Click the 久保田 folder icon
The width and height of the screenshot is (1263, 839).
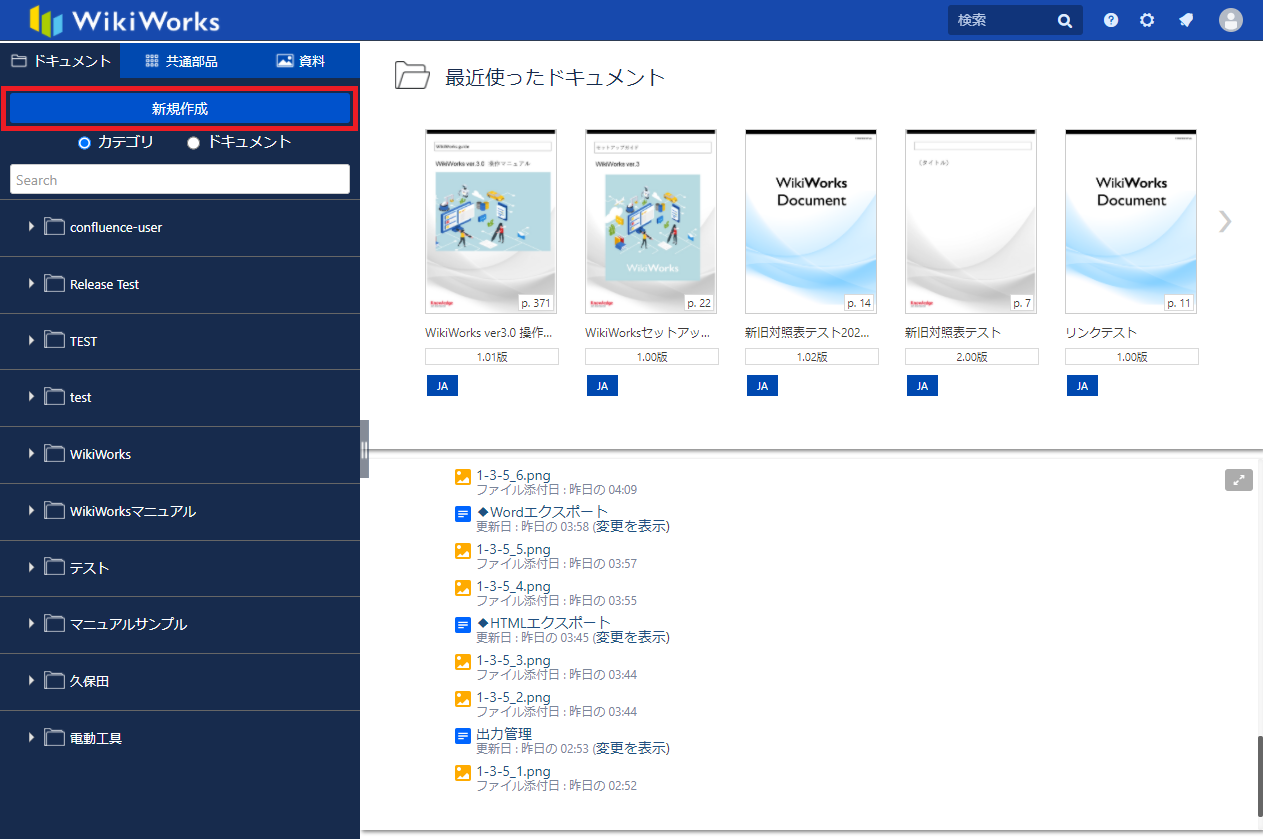[54, 681]
